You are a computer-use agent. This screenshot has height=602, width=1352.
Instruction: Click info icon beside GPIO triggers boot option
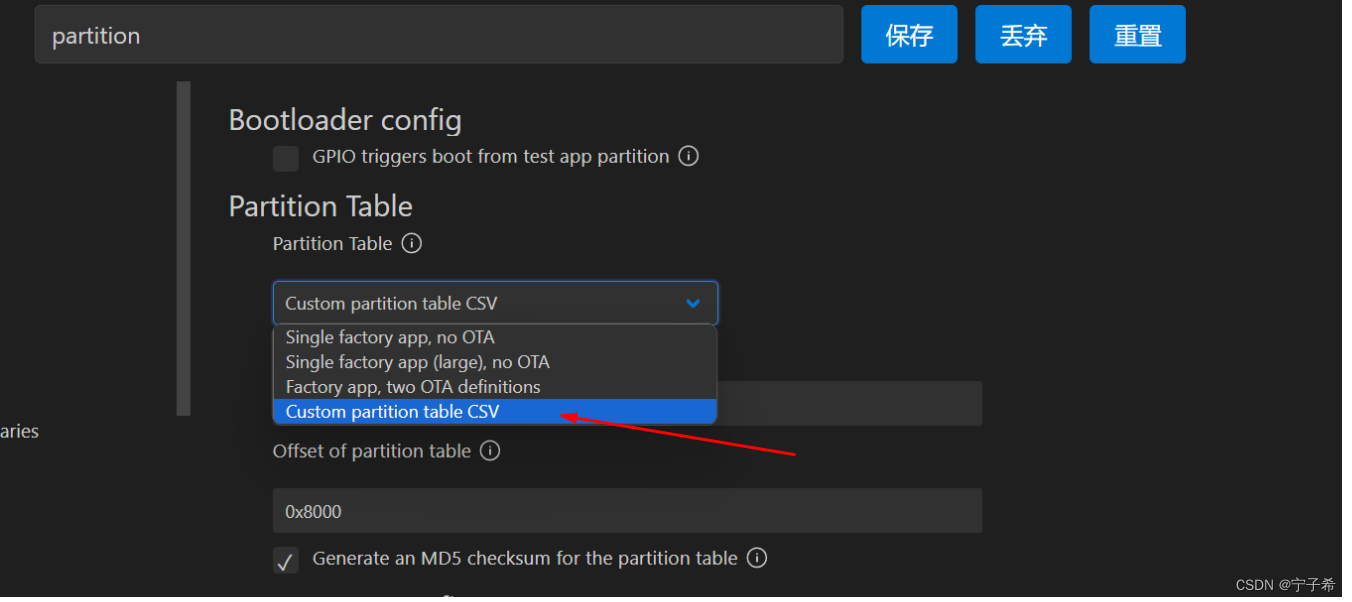[x=688, y=156]
